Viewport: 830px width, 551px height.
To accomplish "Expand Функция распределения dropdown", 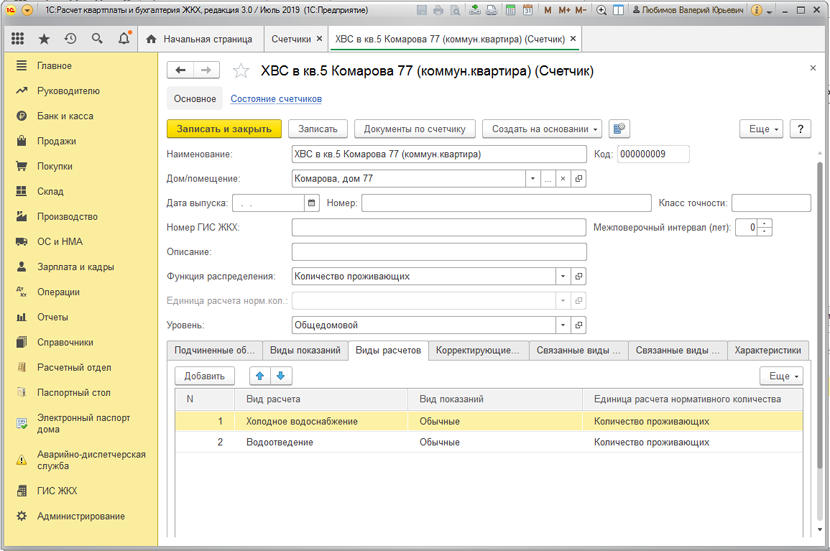I will click(562, 276).
